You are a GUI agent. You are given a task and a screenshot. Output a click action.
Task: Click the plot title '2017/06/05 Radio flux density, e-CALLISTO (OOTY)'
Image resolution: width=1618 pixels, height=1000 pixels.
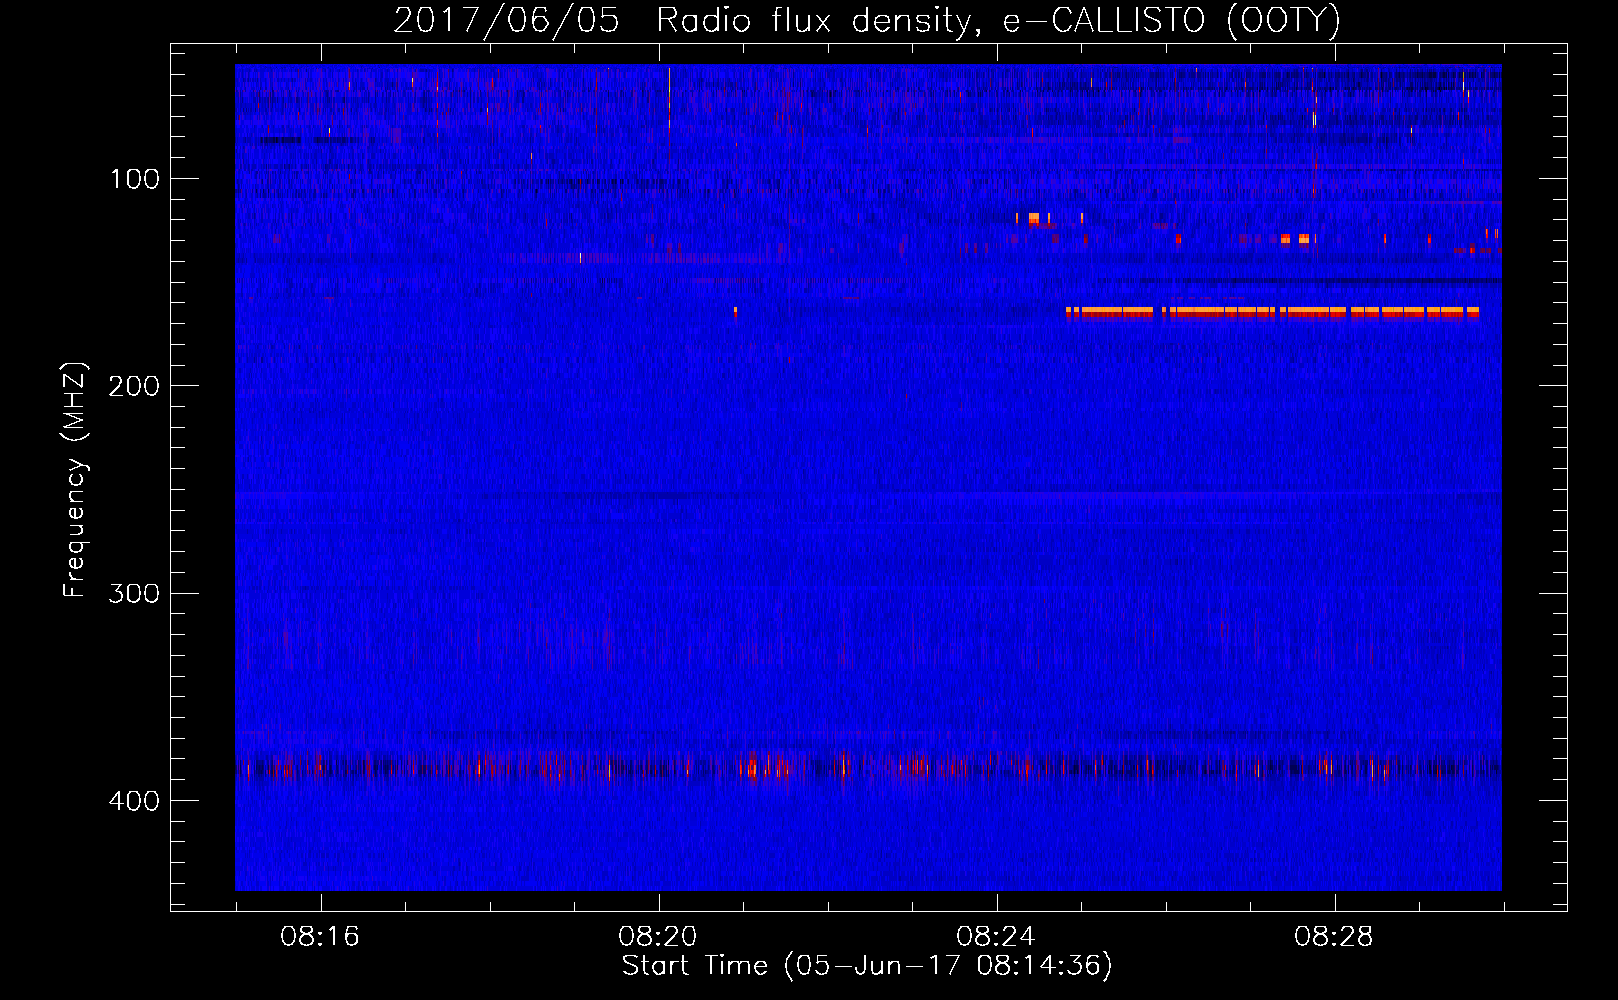867,20
